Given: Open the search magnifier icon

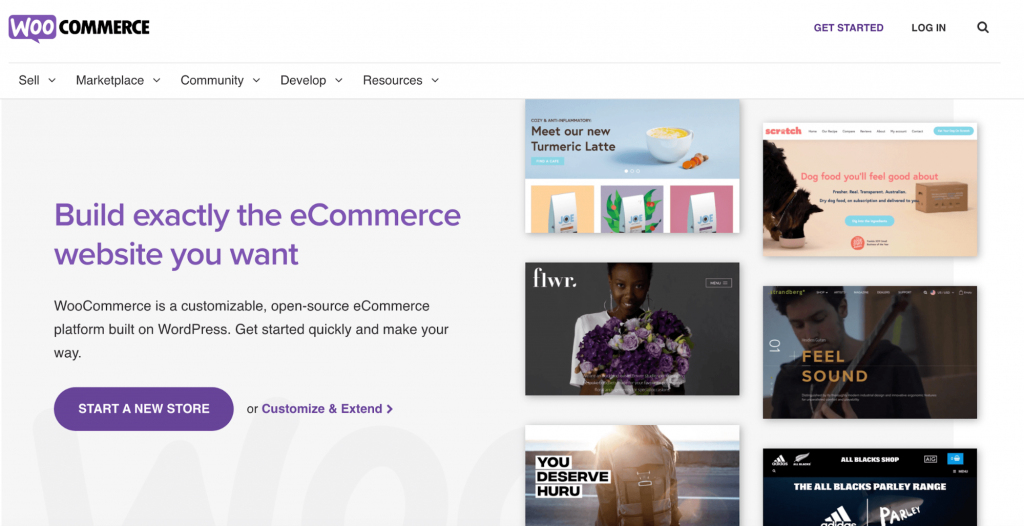Looking at the screenshot, I should (x=983, y=27).
